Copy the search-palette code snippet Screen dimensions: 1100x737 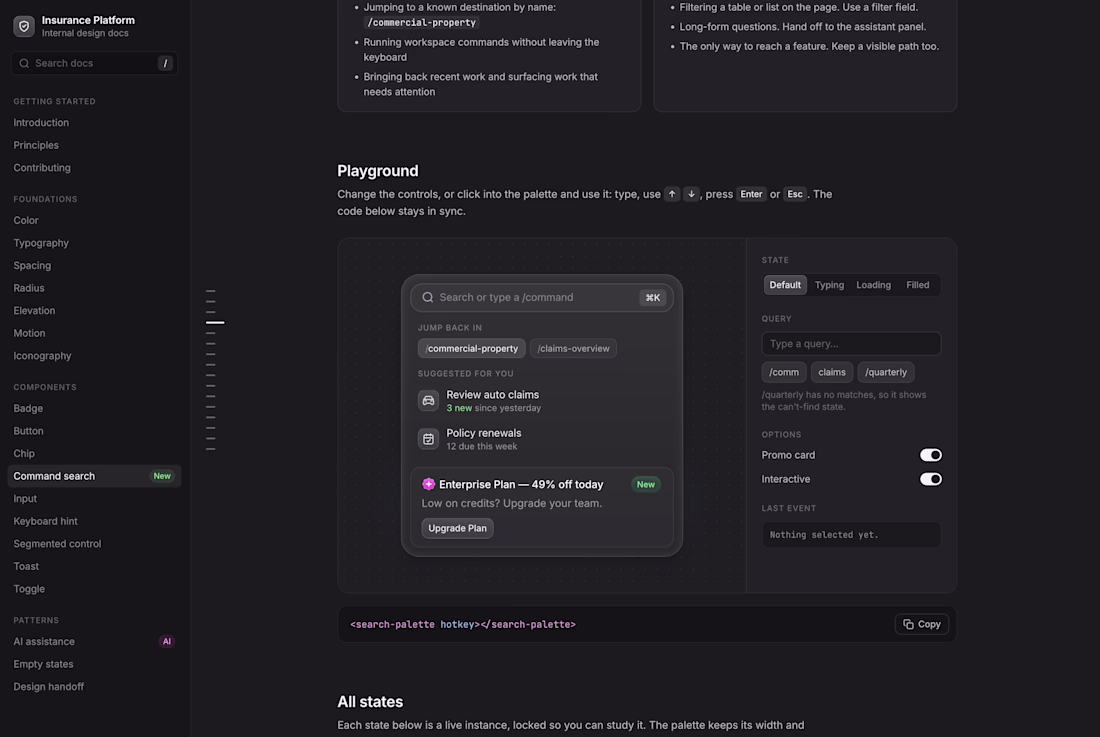(922, 624)
